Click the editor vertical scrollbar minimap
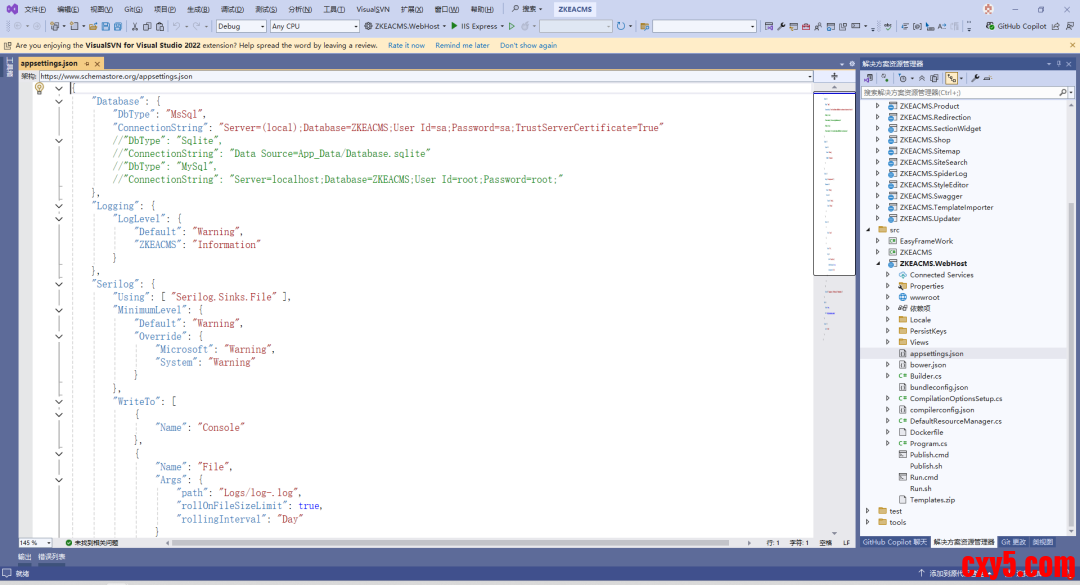This screenshot has width=1080, height=585. [x=834, y=200]
